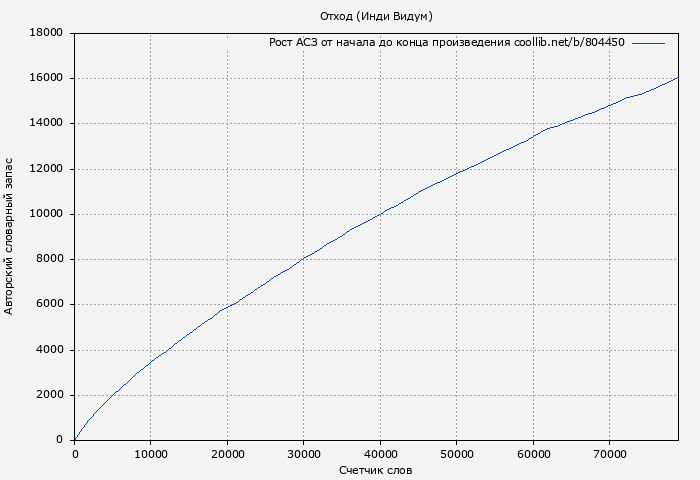700x480 pixels.
Task: Click the legend text with coollib.net/b/804450
Action: click(447, 43)
